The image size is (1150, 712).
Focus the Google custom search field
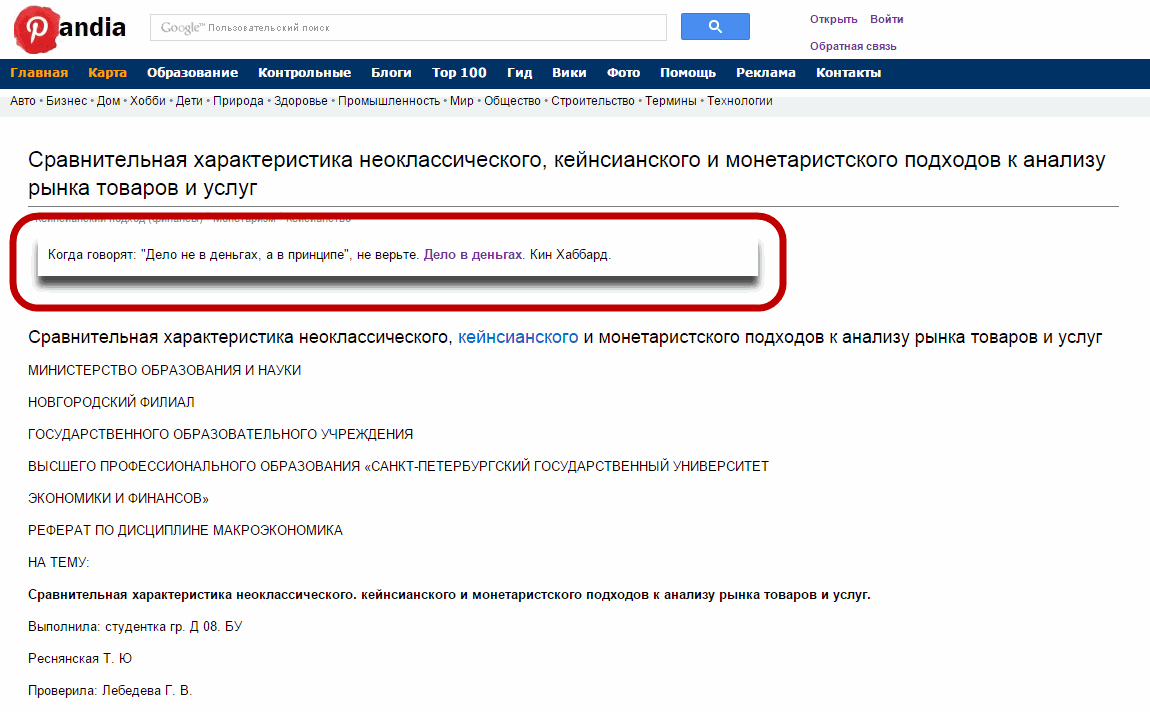pos(408,28)
